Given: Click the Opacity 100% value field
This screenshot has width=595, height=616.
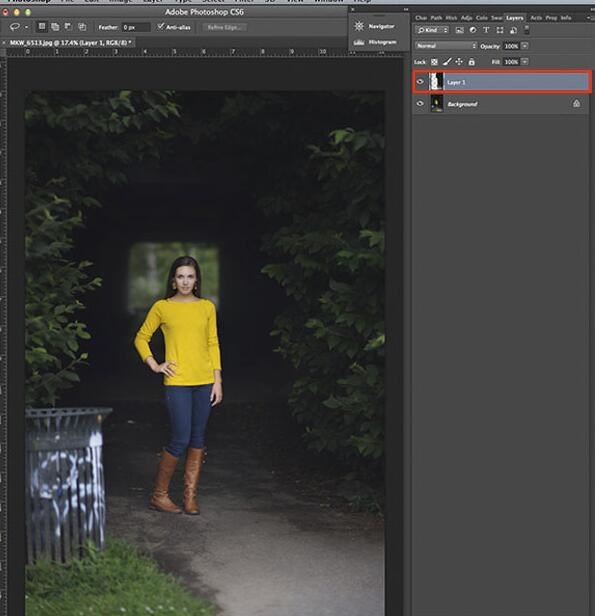Looking at the screenshot, I should point(511,46).
